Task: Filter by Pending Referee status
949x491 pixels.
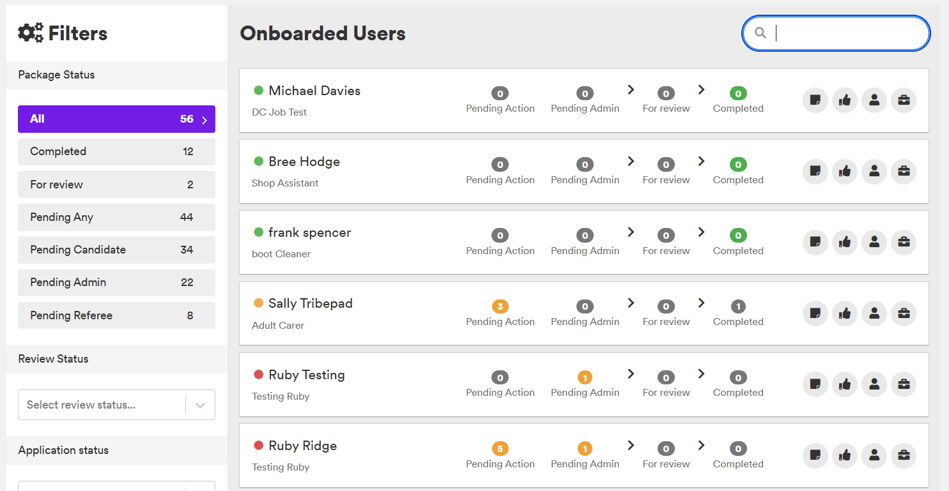Action: (117, 315)
